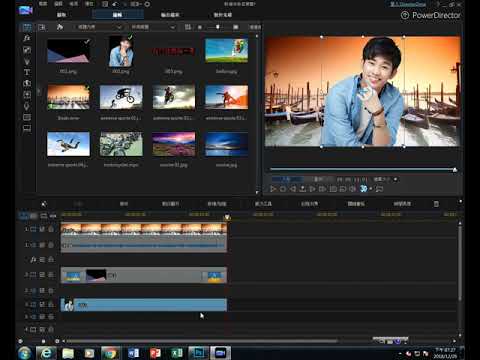Click the timeline playhead marker
The height and width of the screenshot is (360, 480).
[227, 217]
